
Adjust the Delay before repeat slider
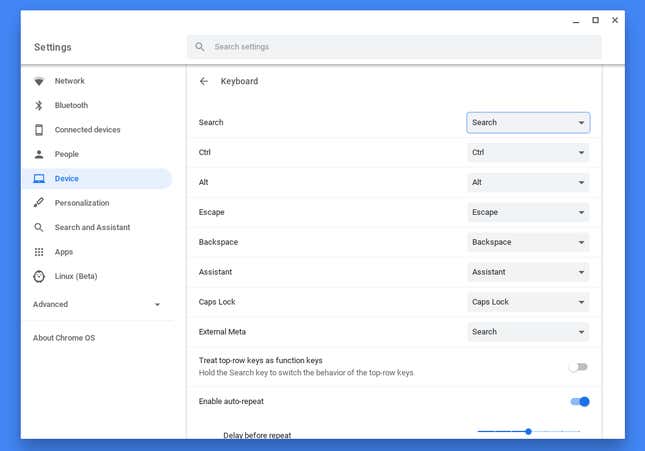[529, 431]
